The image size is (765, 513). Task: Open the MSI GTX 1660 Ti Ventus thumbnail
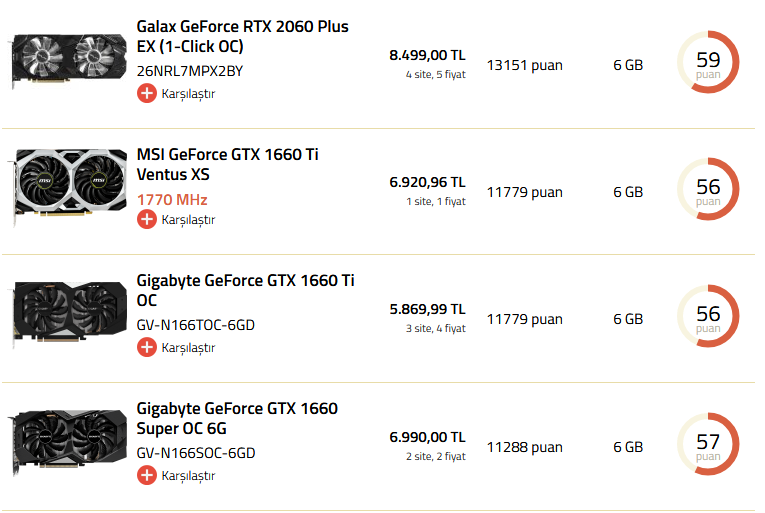68,187
